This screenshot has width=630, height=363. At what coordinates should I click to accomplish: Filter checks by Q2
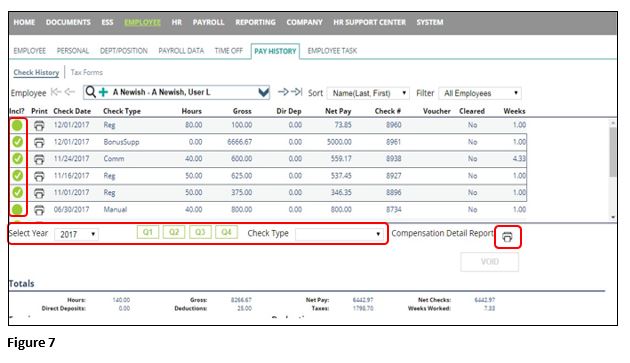(174, 232)
